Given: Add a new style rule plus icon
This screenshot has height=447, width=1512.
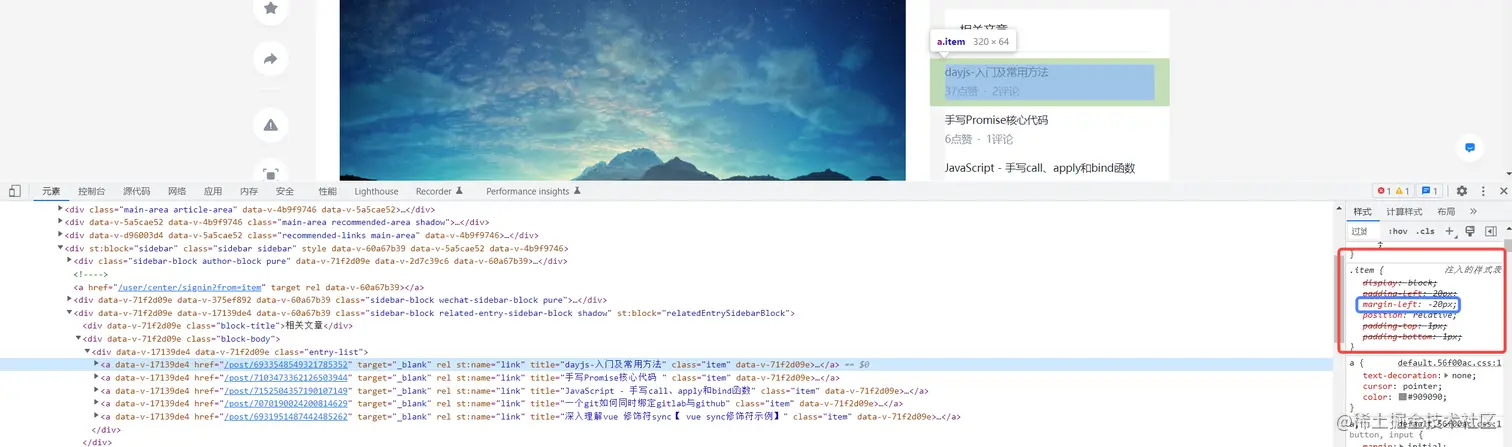Looking at the screenshot, I should tap(1450, 231).
